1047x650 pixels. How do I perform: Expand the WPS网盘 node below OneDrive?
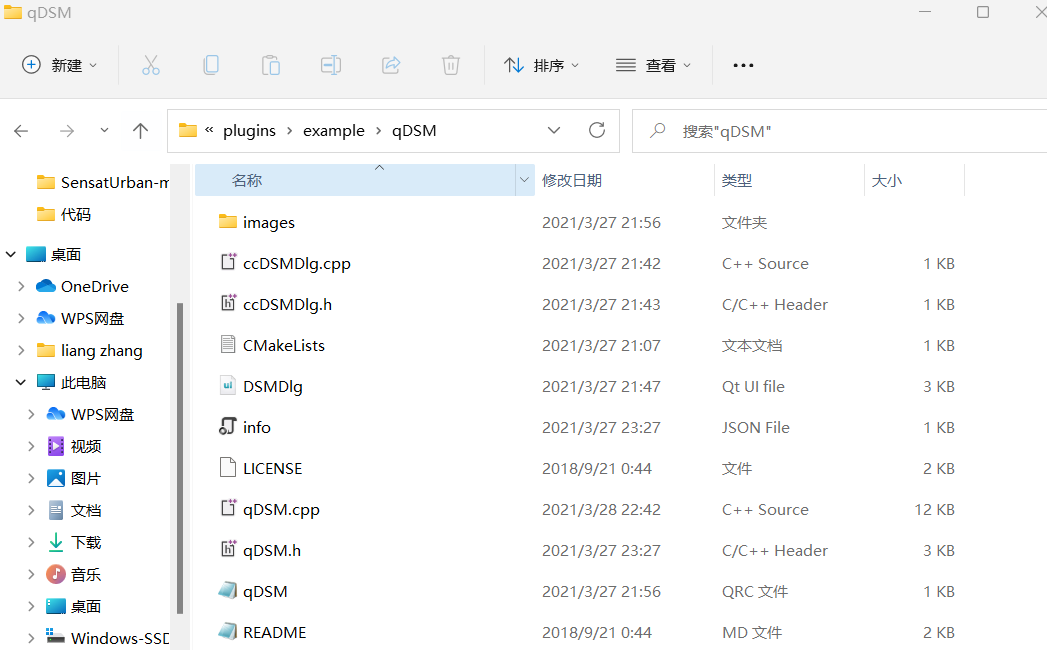[x=21, y=318]
